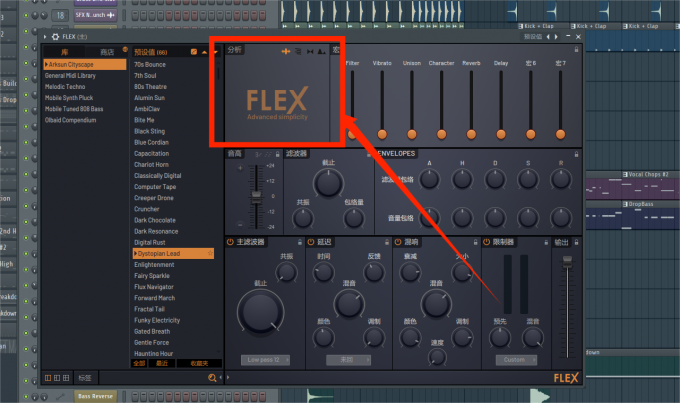The image size is (680, 403).
Task: Choose the 70s Bounce preset
Action: [x=150, y=65]
